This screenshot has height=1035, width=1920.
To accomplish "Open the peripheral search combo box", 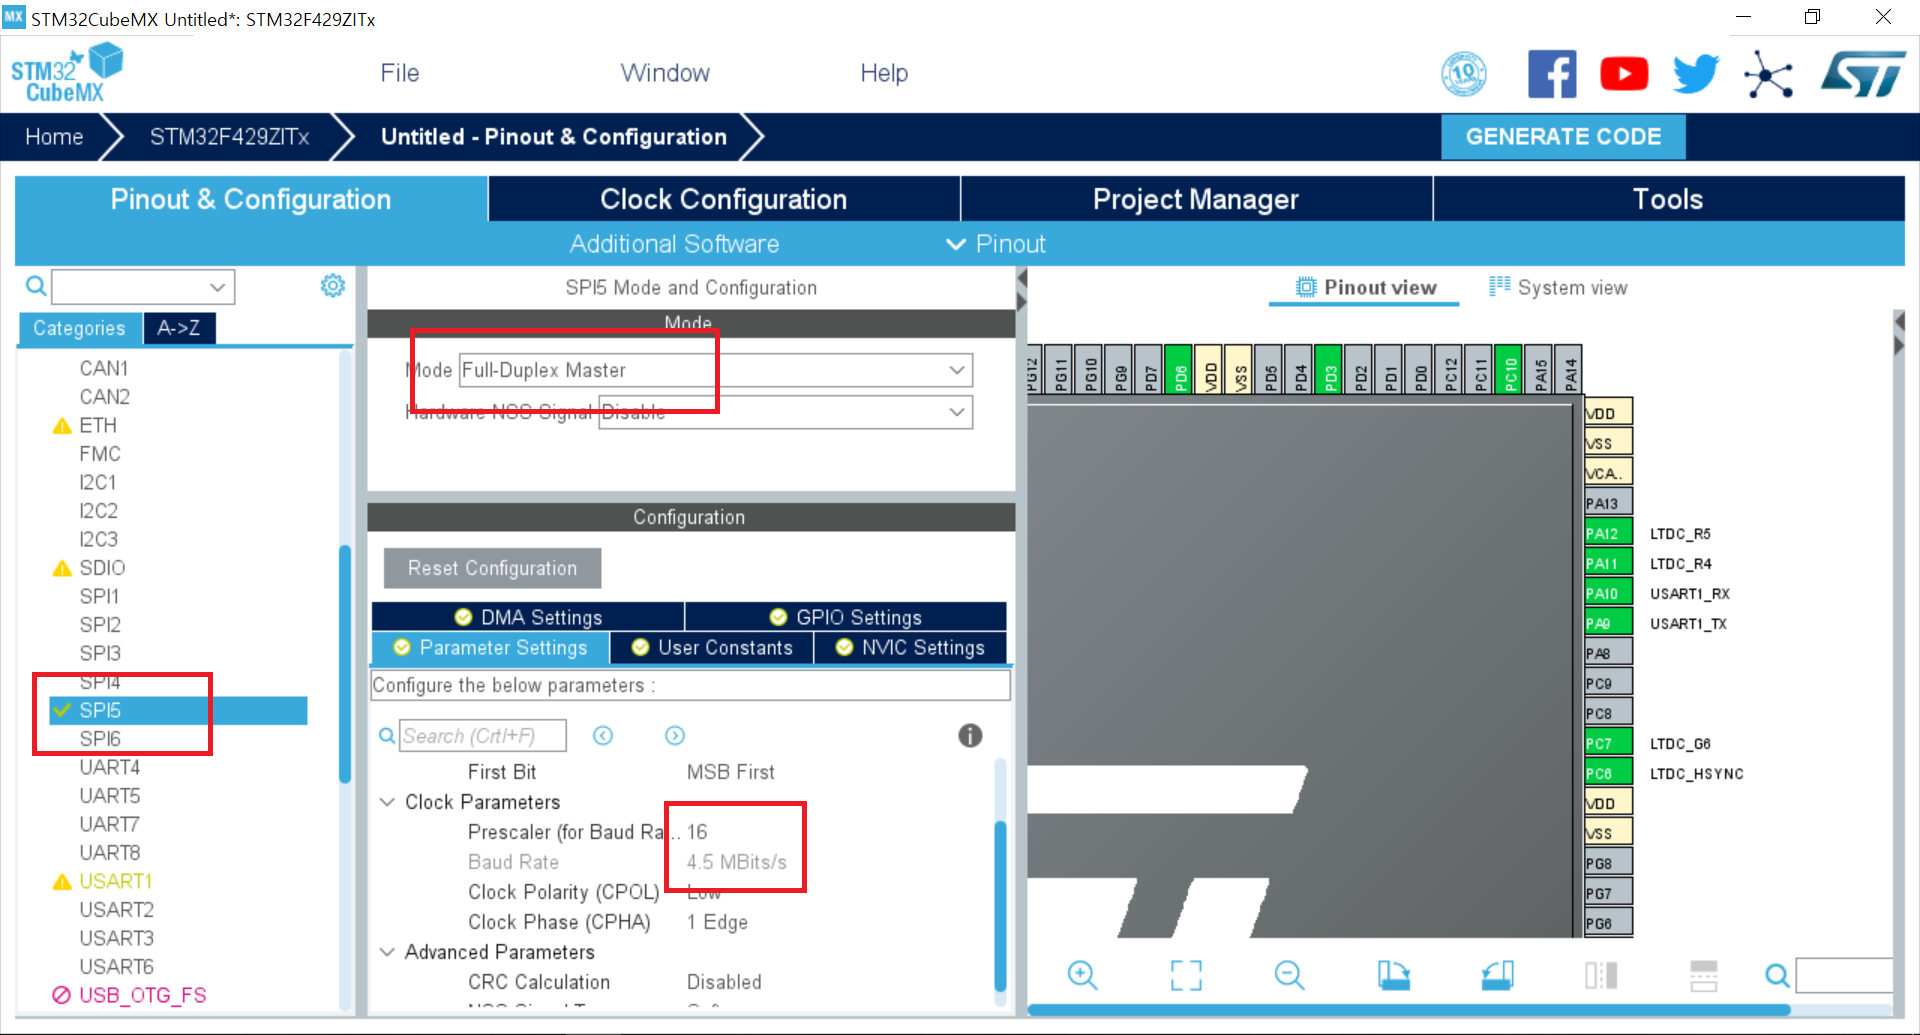I will click(143, 287).
